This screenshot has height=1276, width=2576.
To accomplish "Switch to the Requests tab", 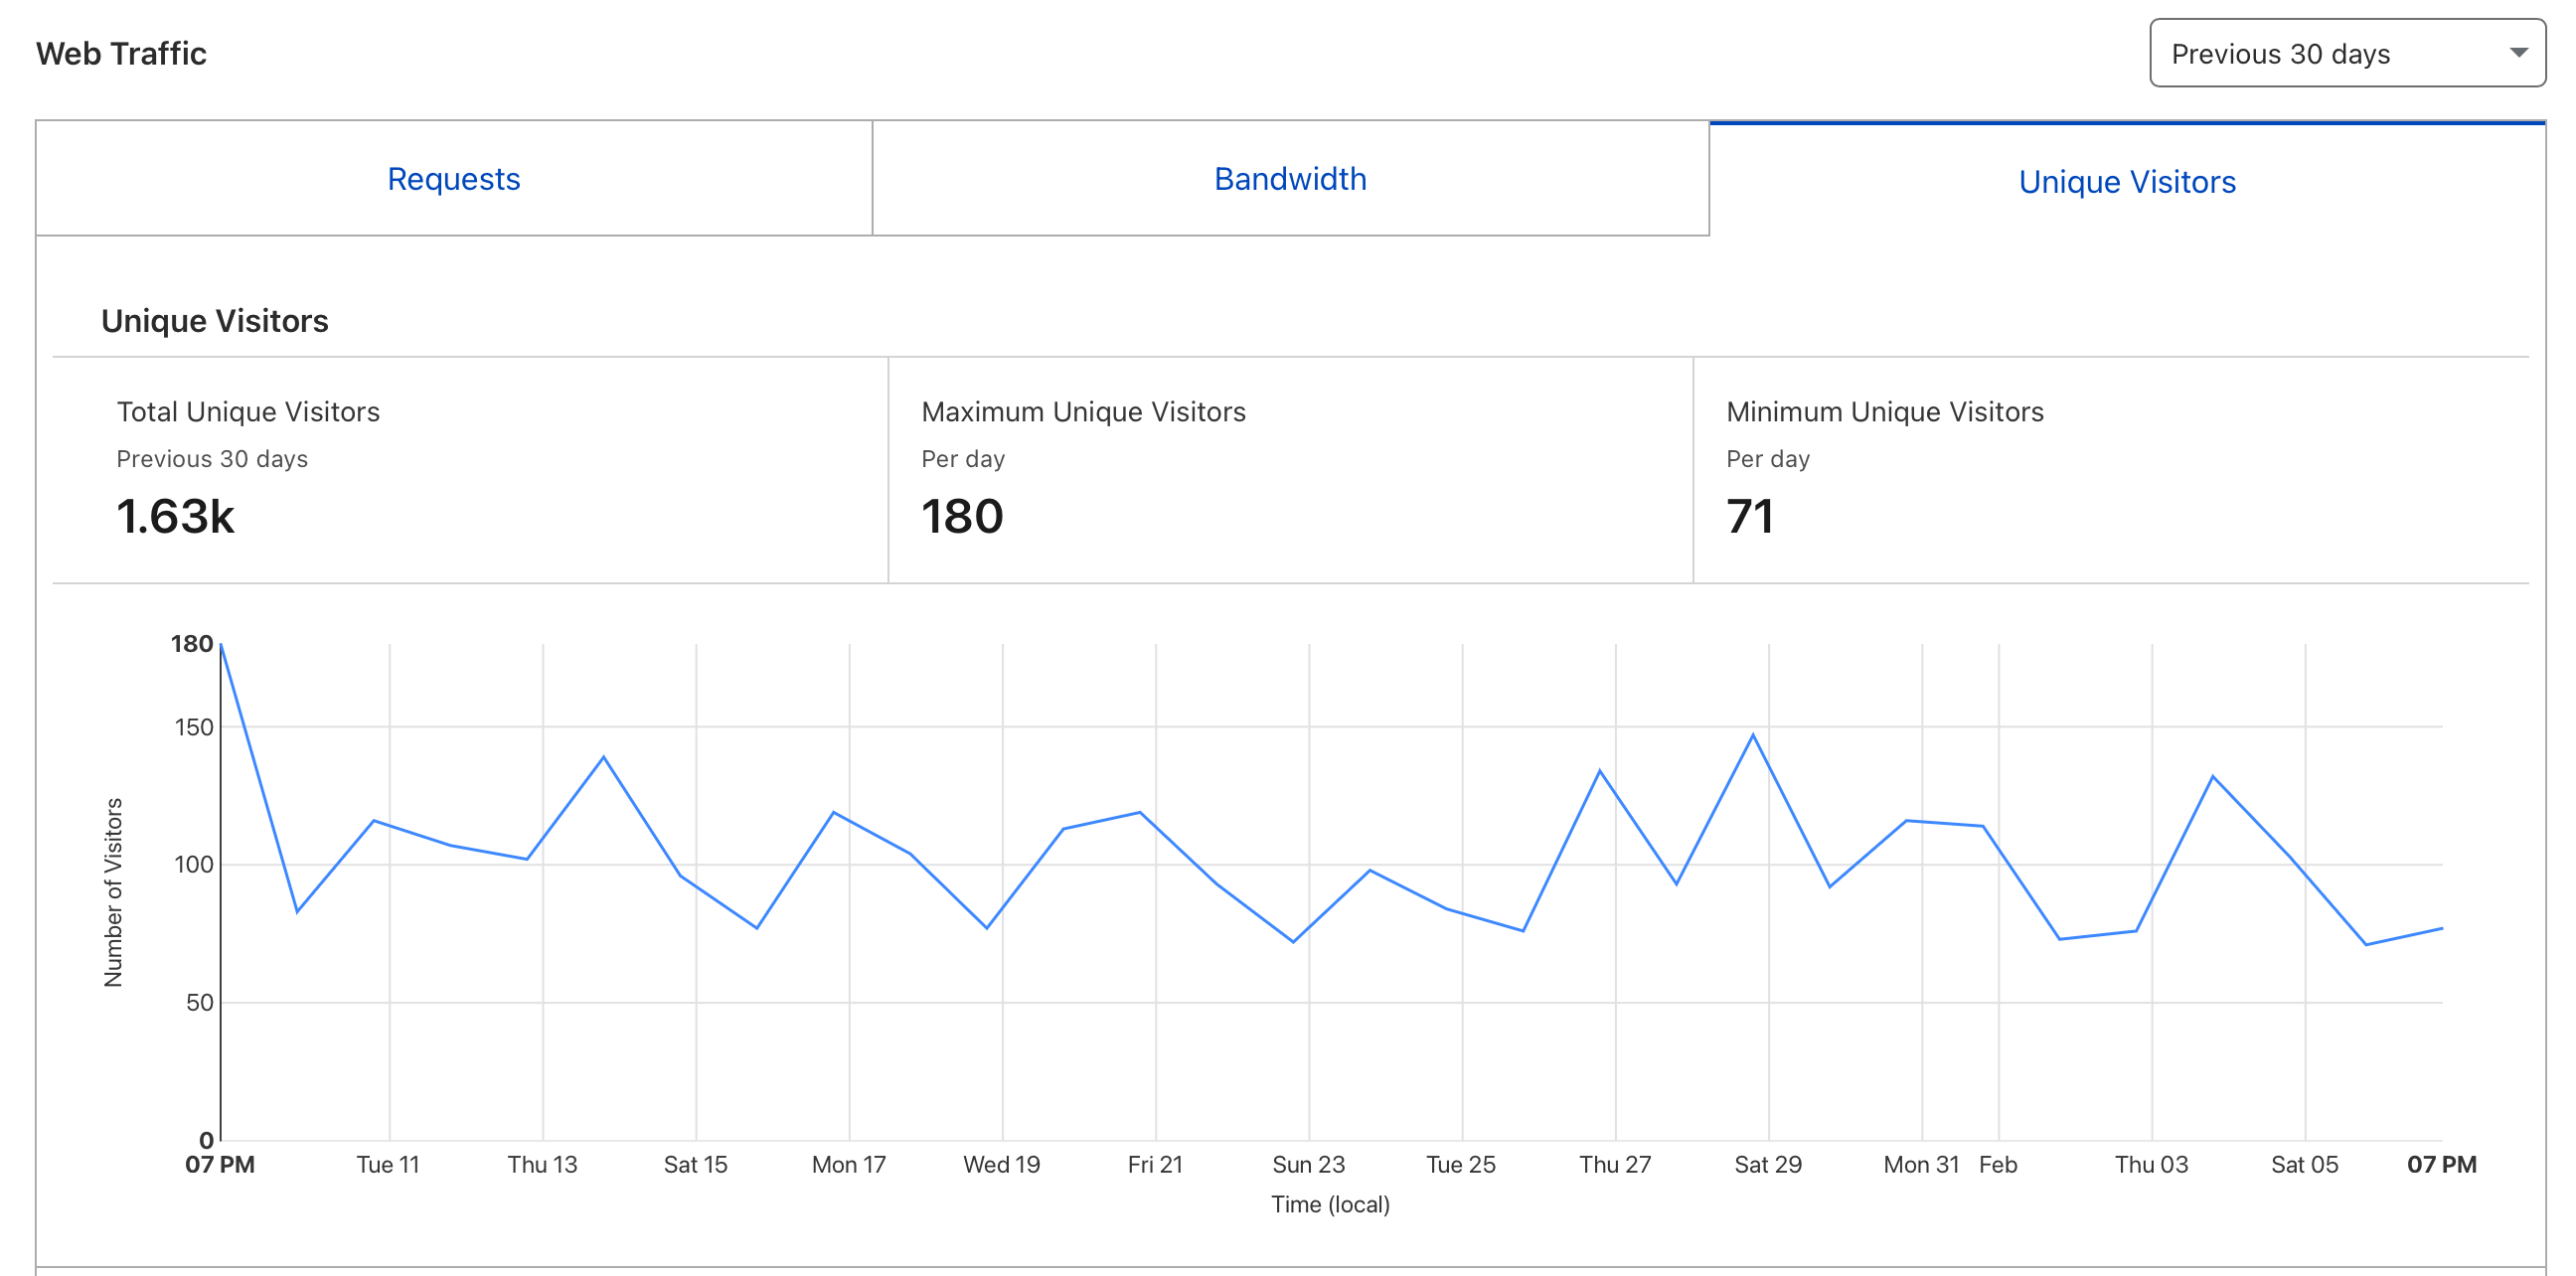I will pyautogui.click(x=453, y=179).
